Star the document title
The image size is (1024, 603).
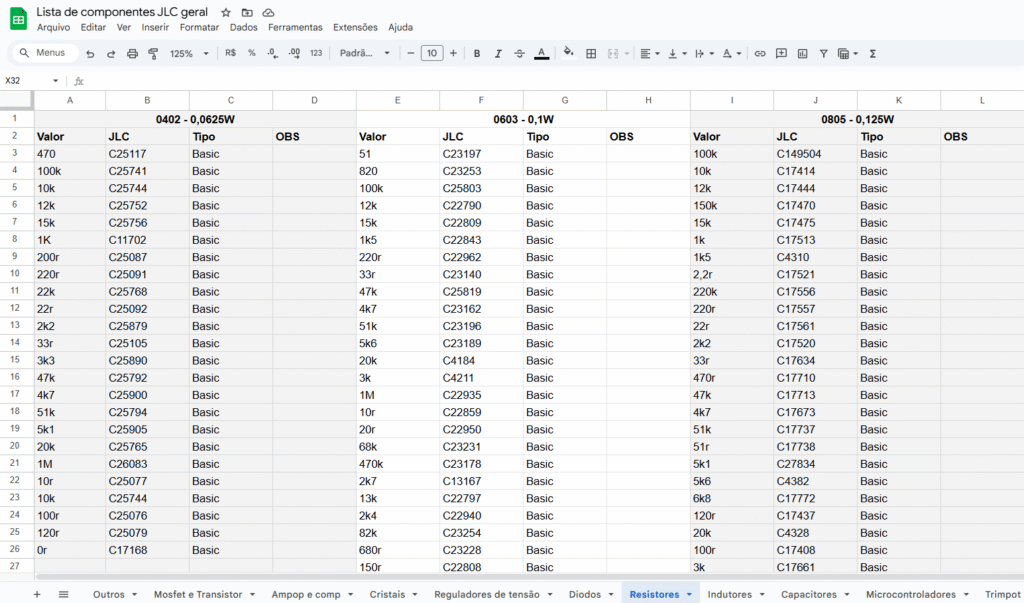point(226,12)
